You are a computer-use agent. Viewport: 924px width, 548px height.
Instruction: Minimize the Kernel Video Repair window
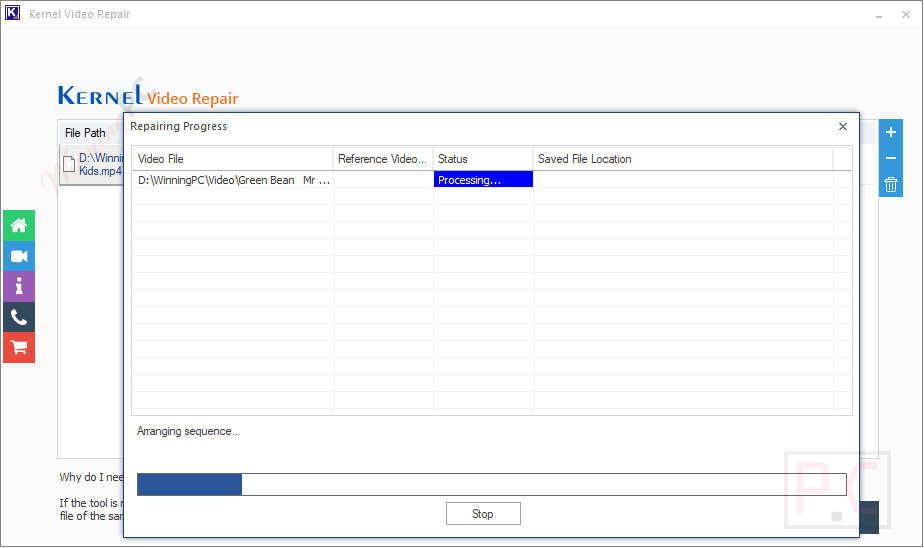tap(879, 15)
